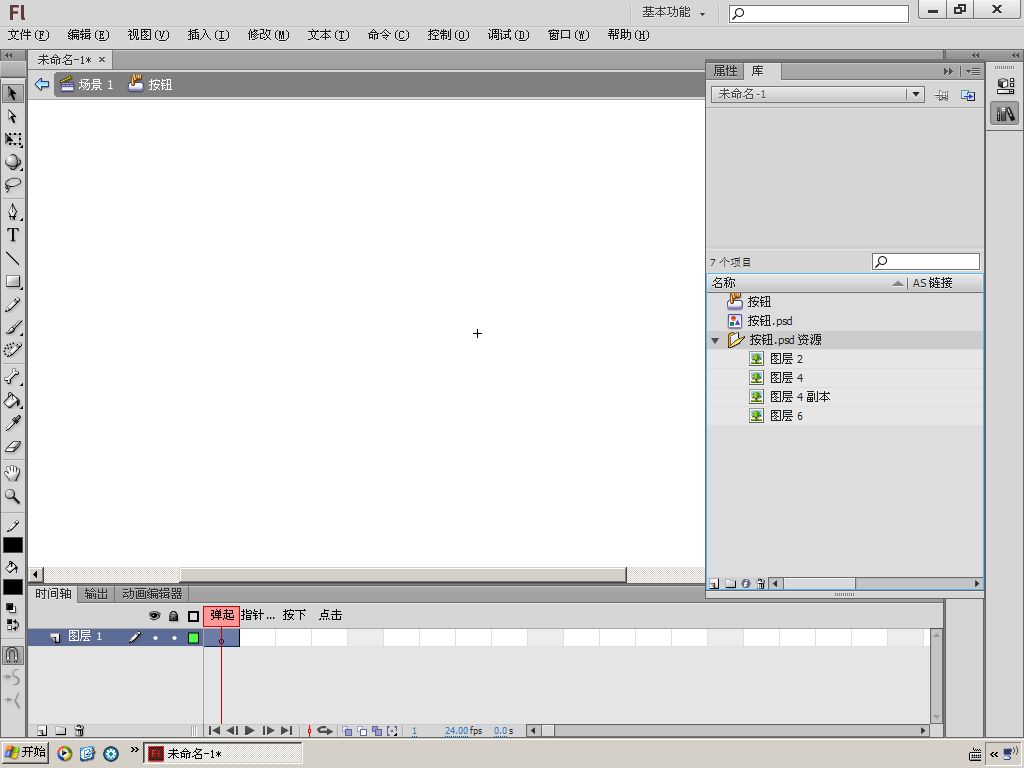Switch to the 动画编辑器 tab

152,594
